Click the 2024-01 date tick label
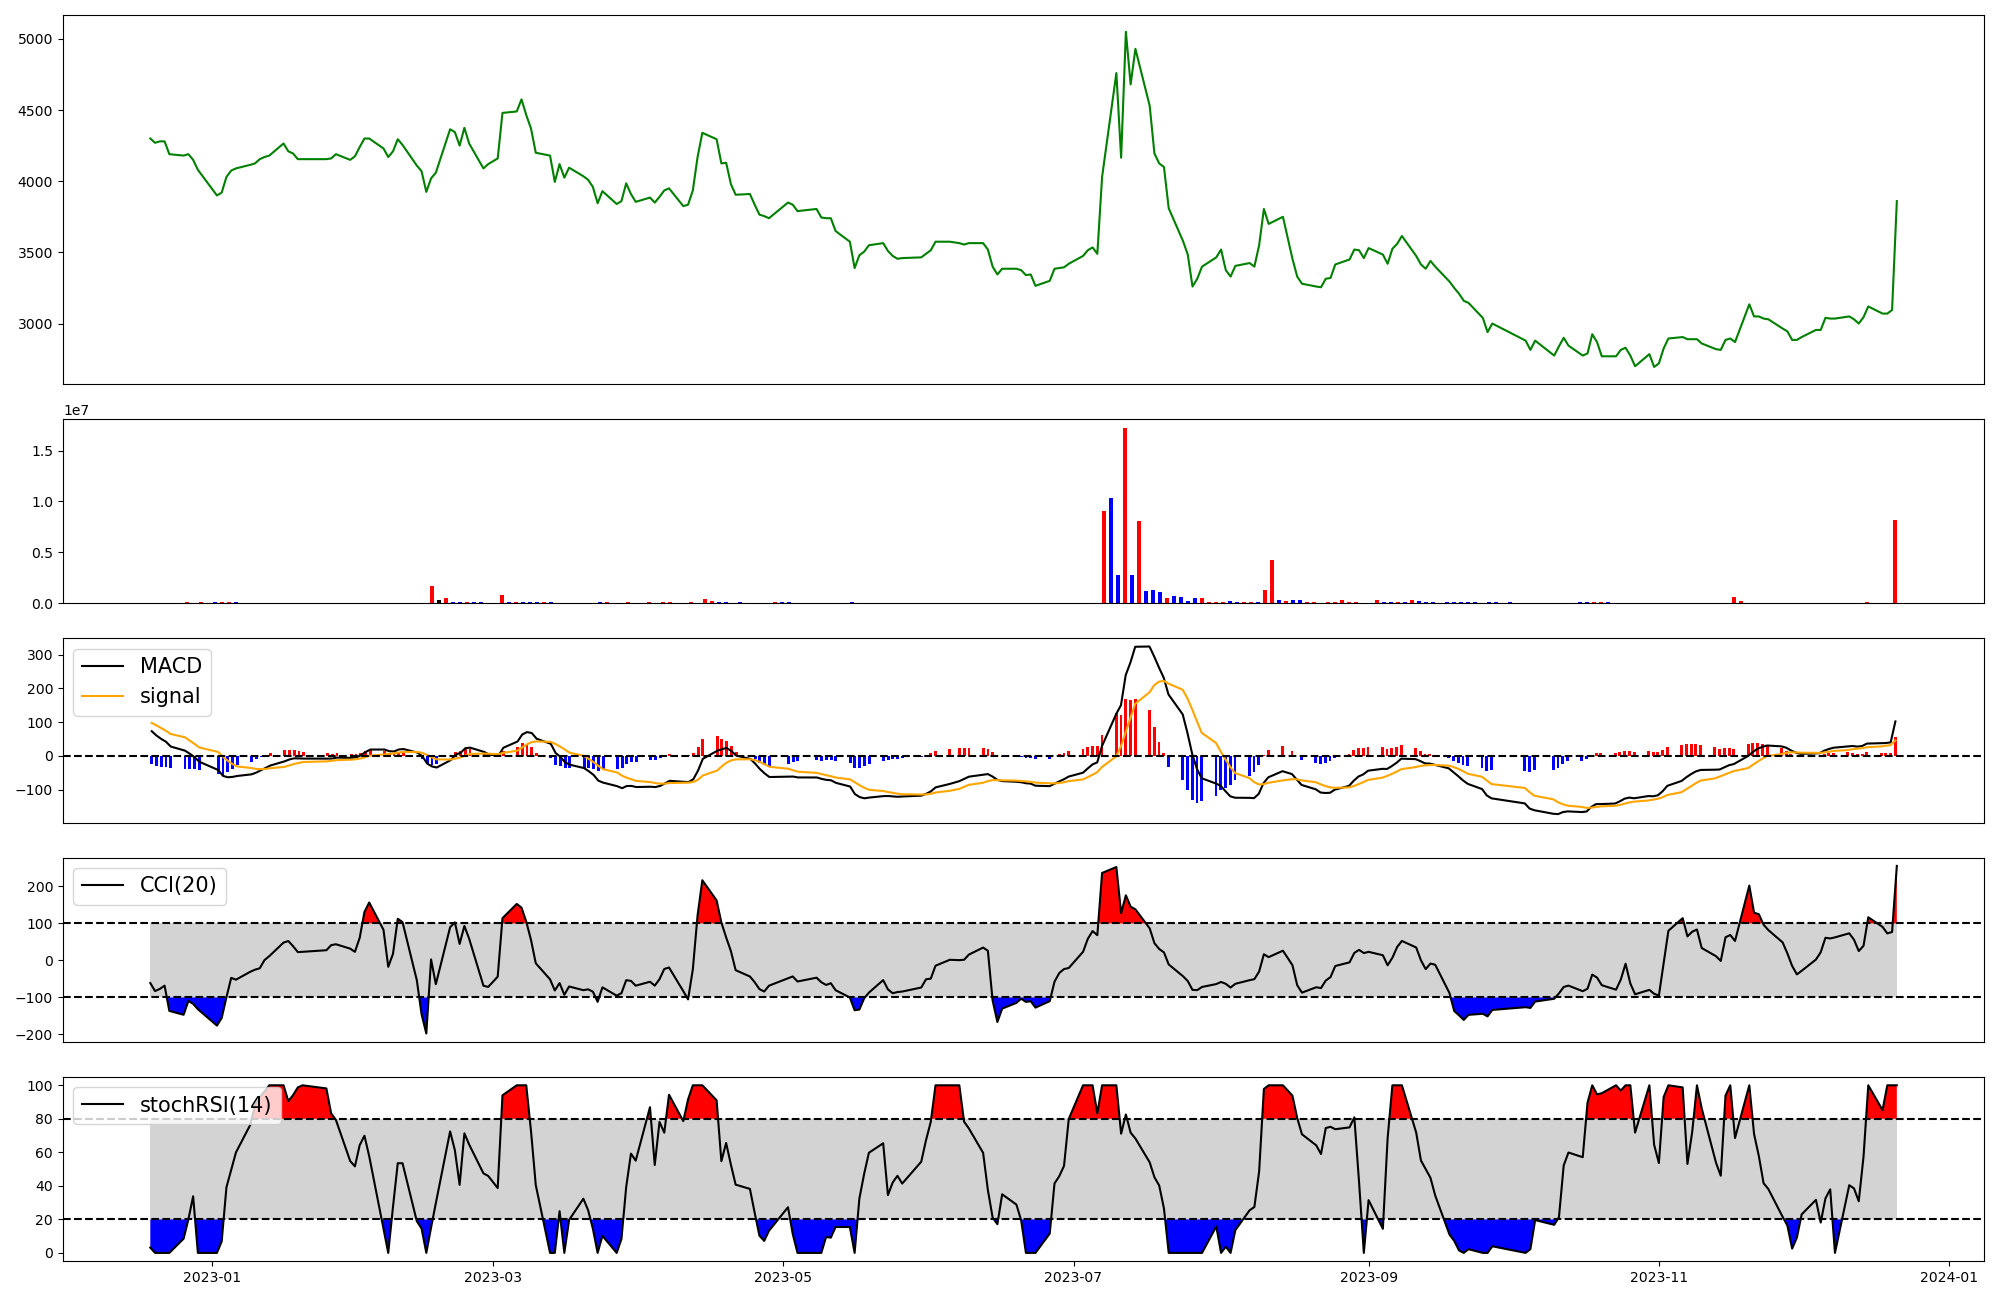2000x1300 pixels. tap(1950, 1277)
